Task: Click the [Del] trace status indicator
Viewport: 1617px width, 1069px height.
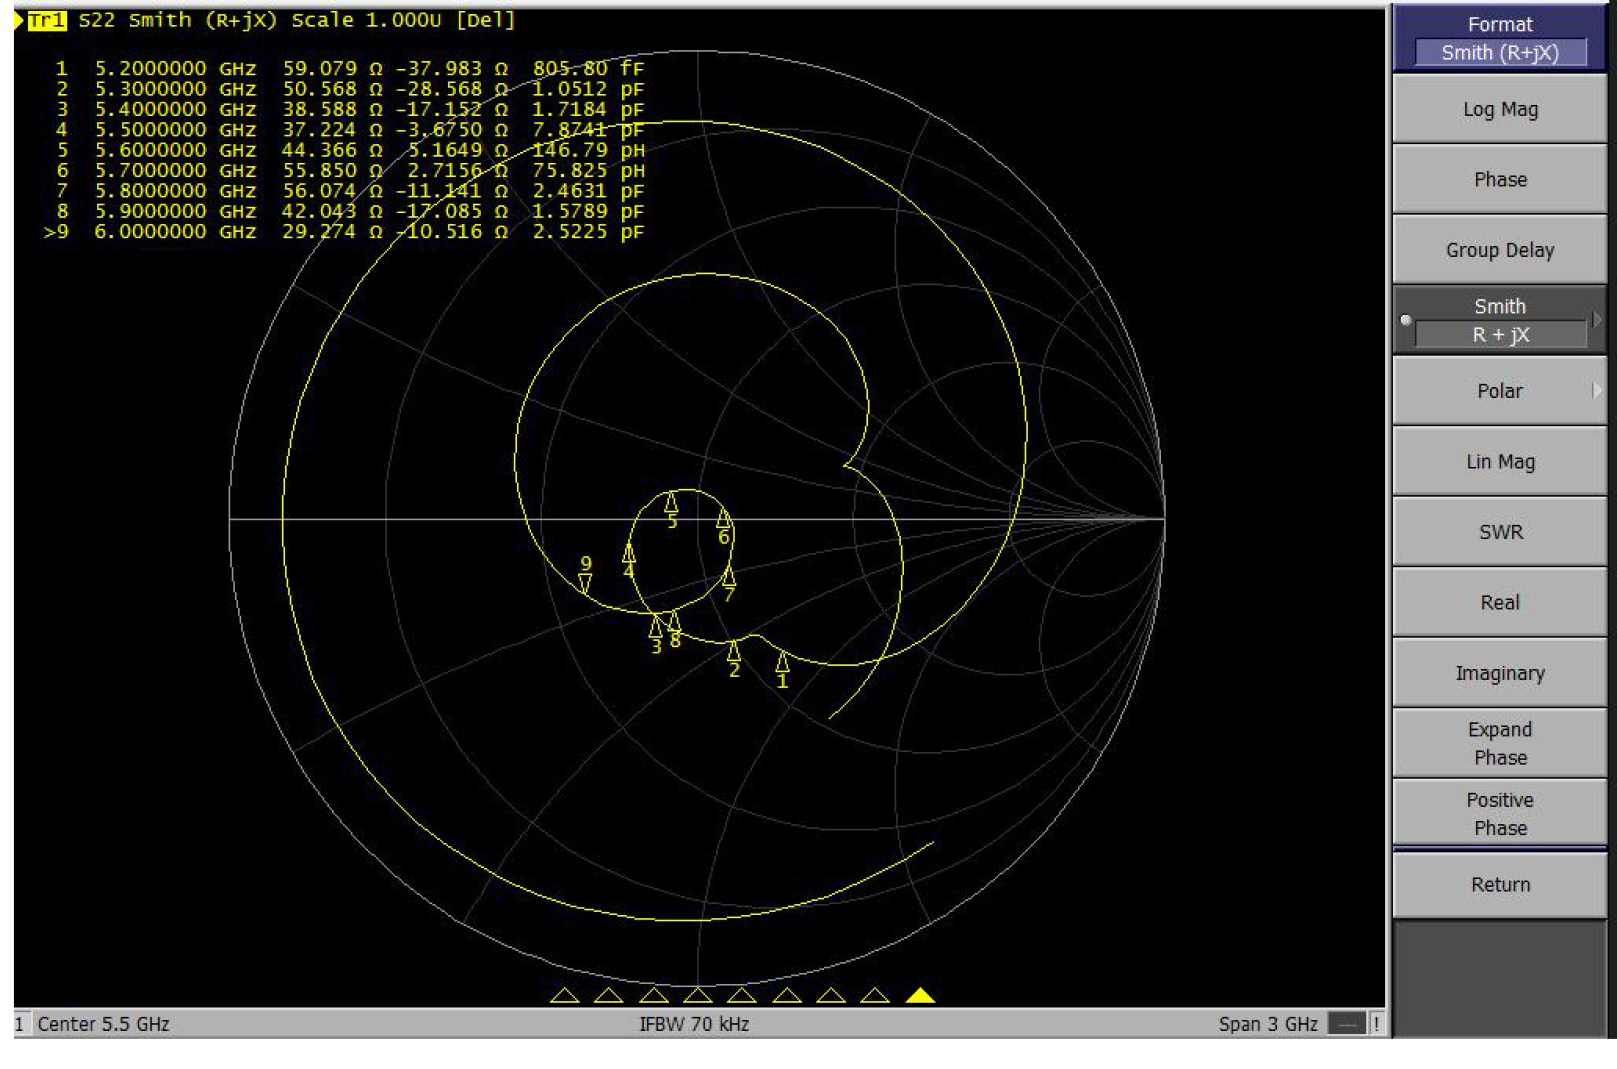Action: tap(485, 20)
